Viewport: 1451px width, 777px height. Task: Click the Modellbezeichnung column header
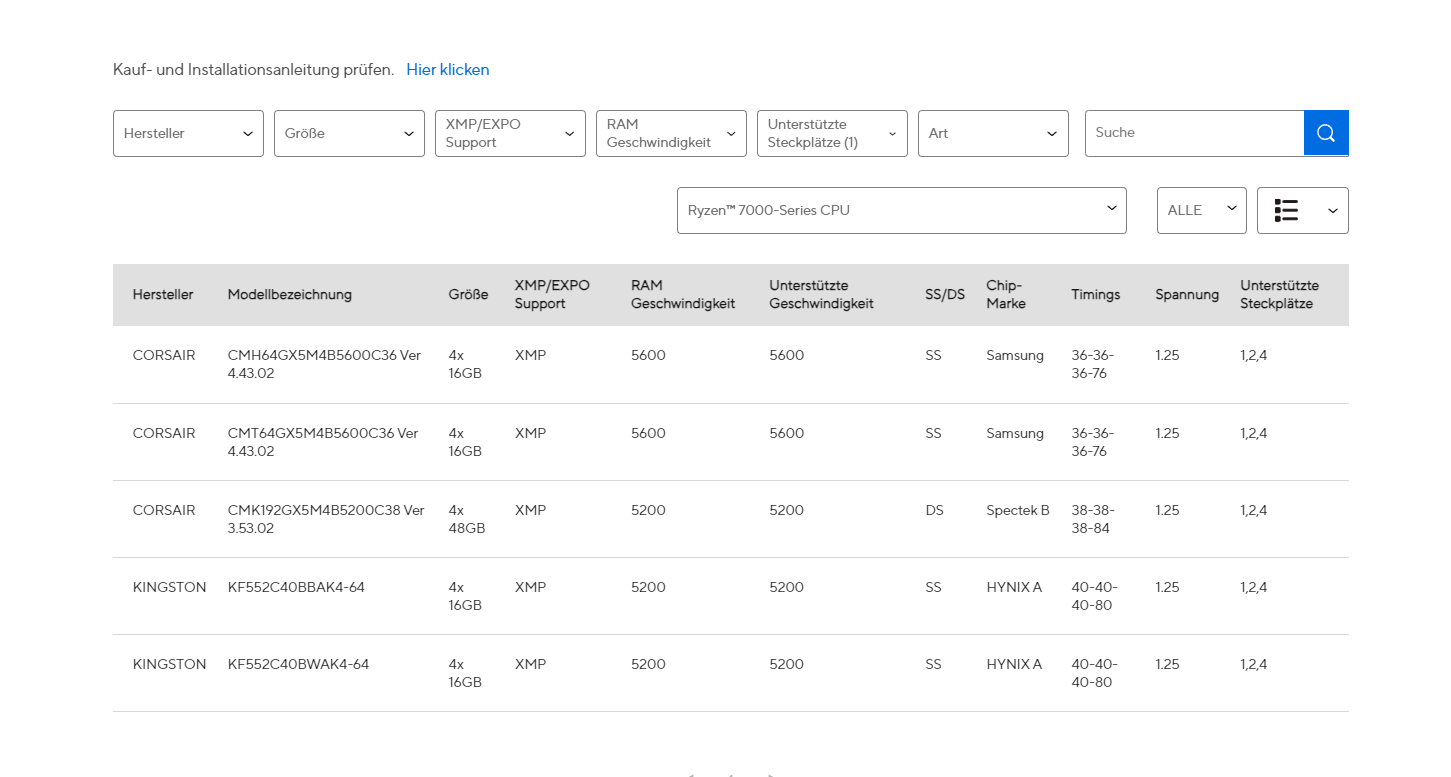click(289, 295)
